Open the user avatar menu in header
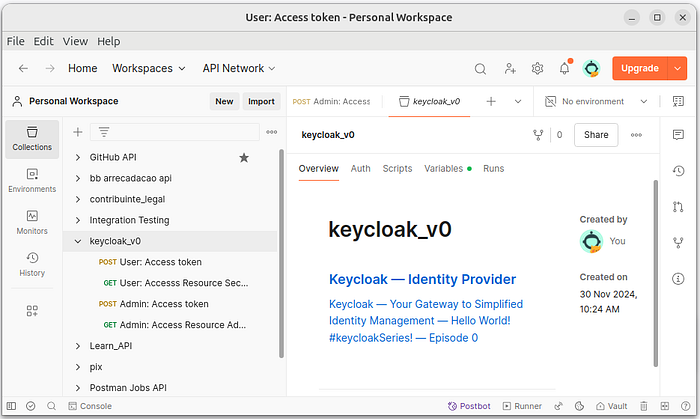 592,69
